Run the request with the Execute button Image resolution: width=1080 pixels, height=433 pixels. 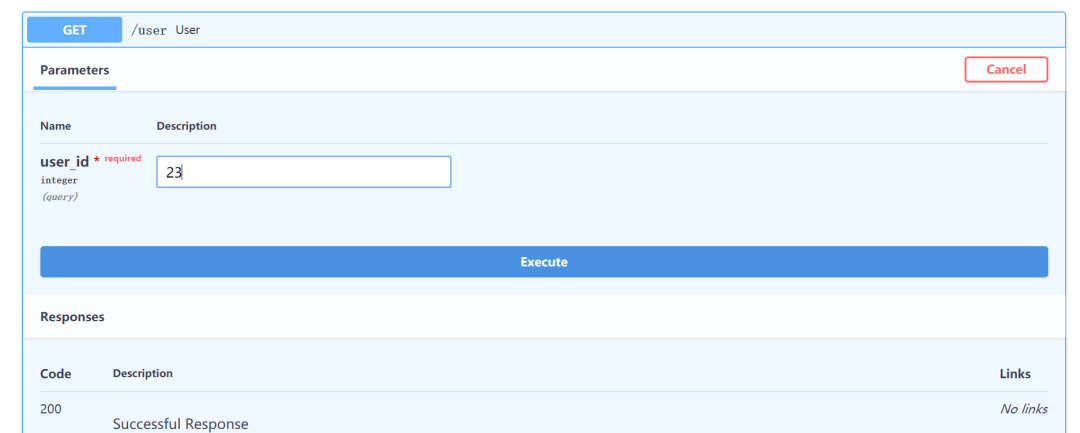pyautogui.click(x=544, y=262)
